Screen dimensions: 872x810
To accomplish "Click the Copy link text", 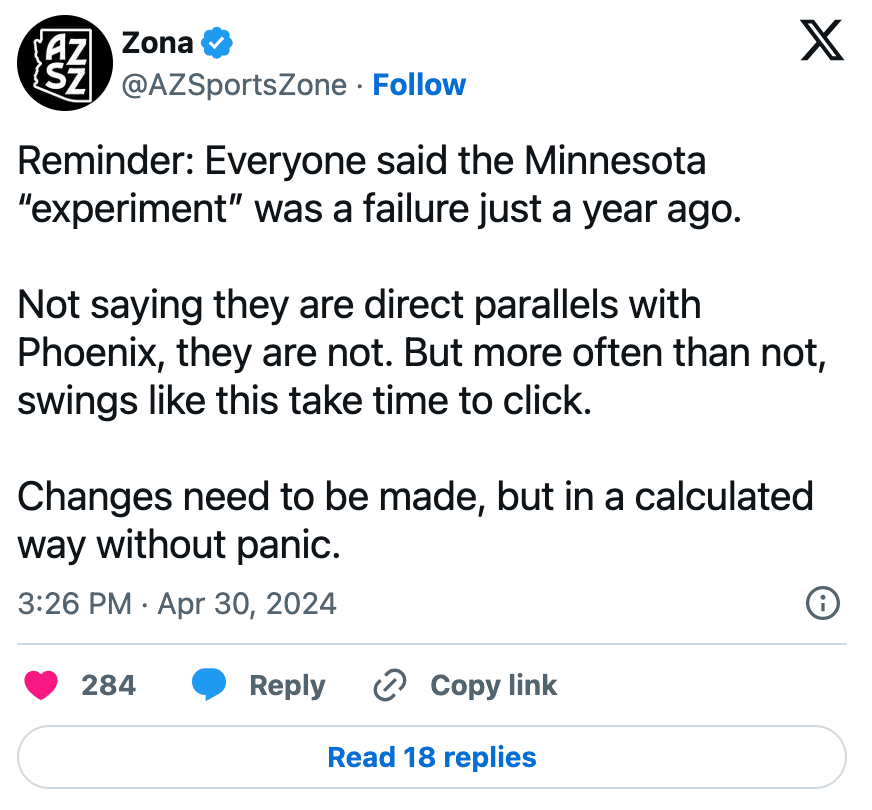I will (493, 685).
